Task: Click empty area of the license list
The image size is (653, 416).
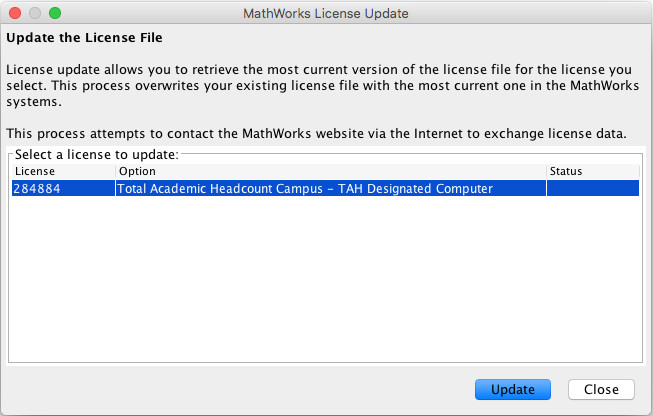Action: [325, 280]
